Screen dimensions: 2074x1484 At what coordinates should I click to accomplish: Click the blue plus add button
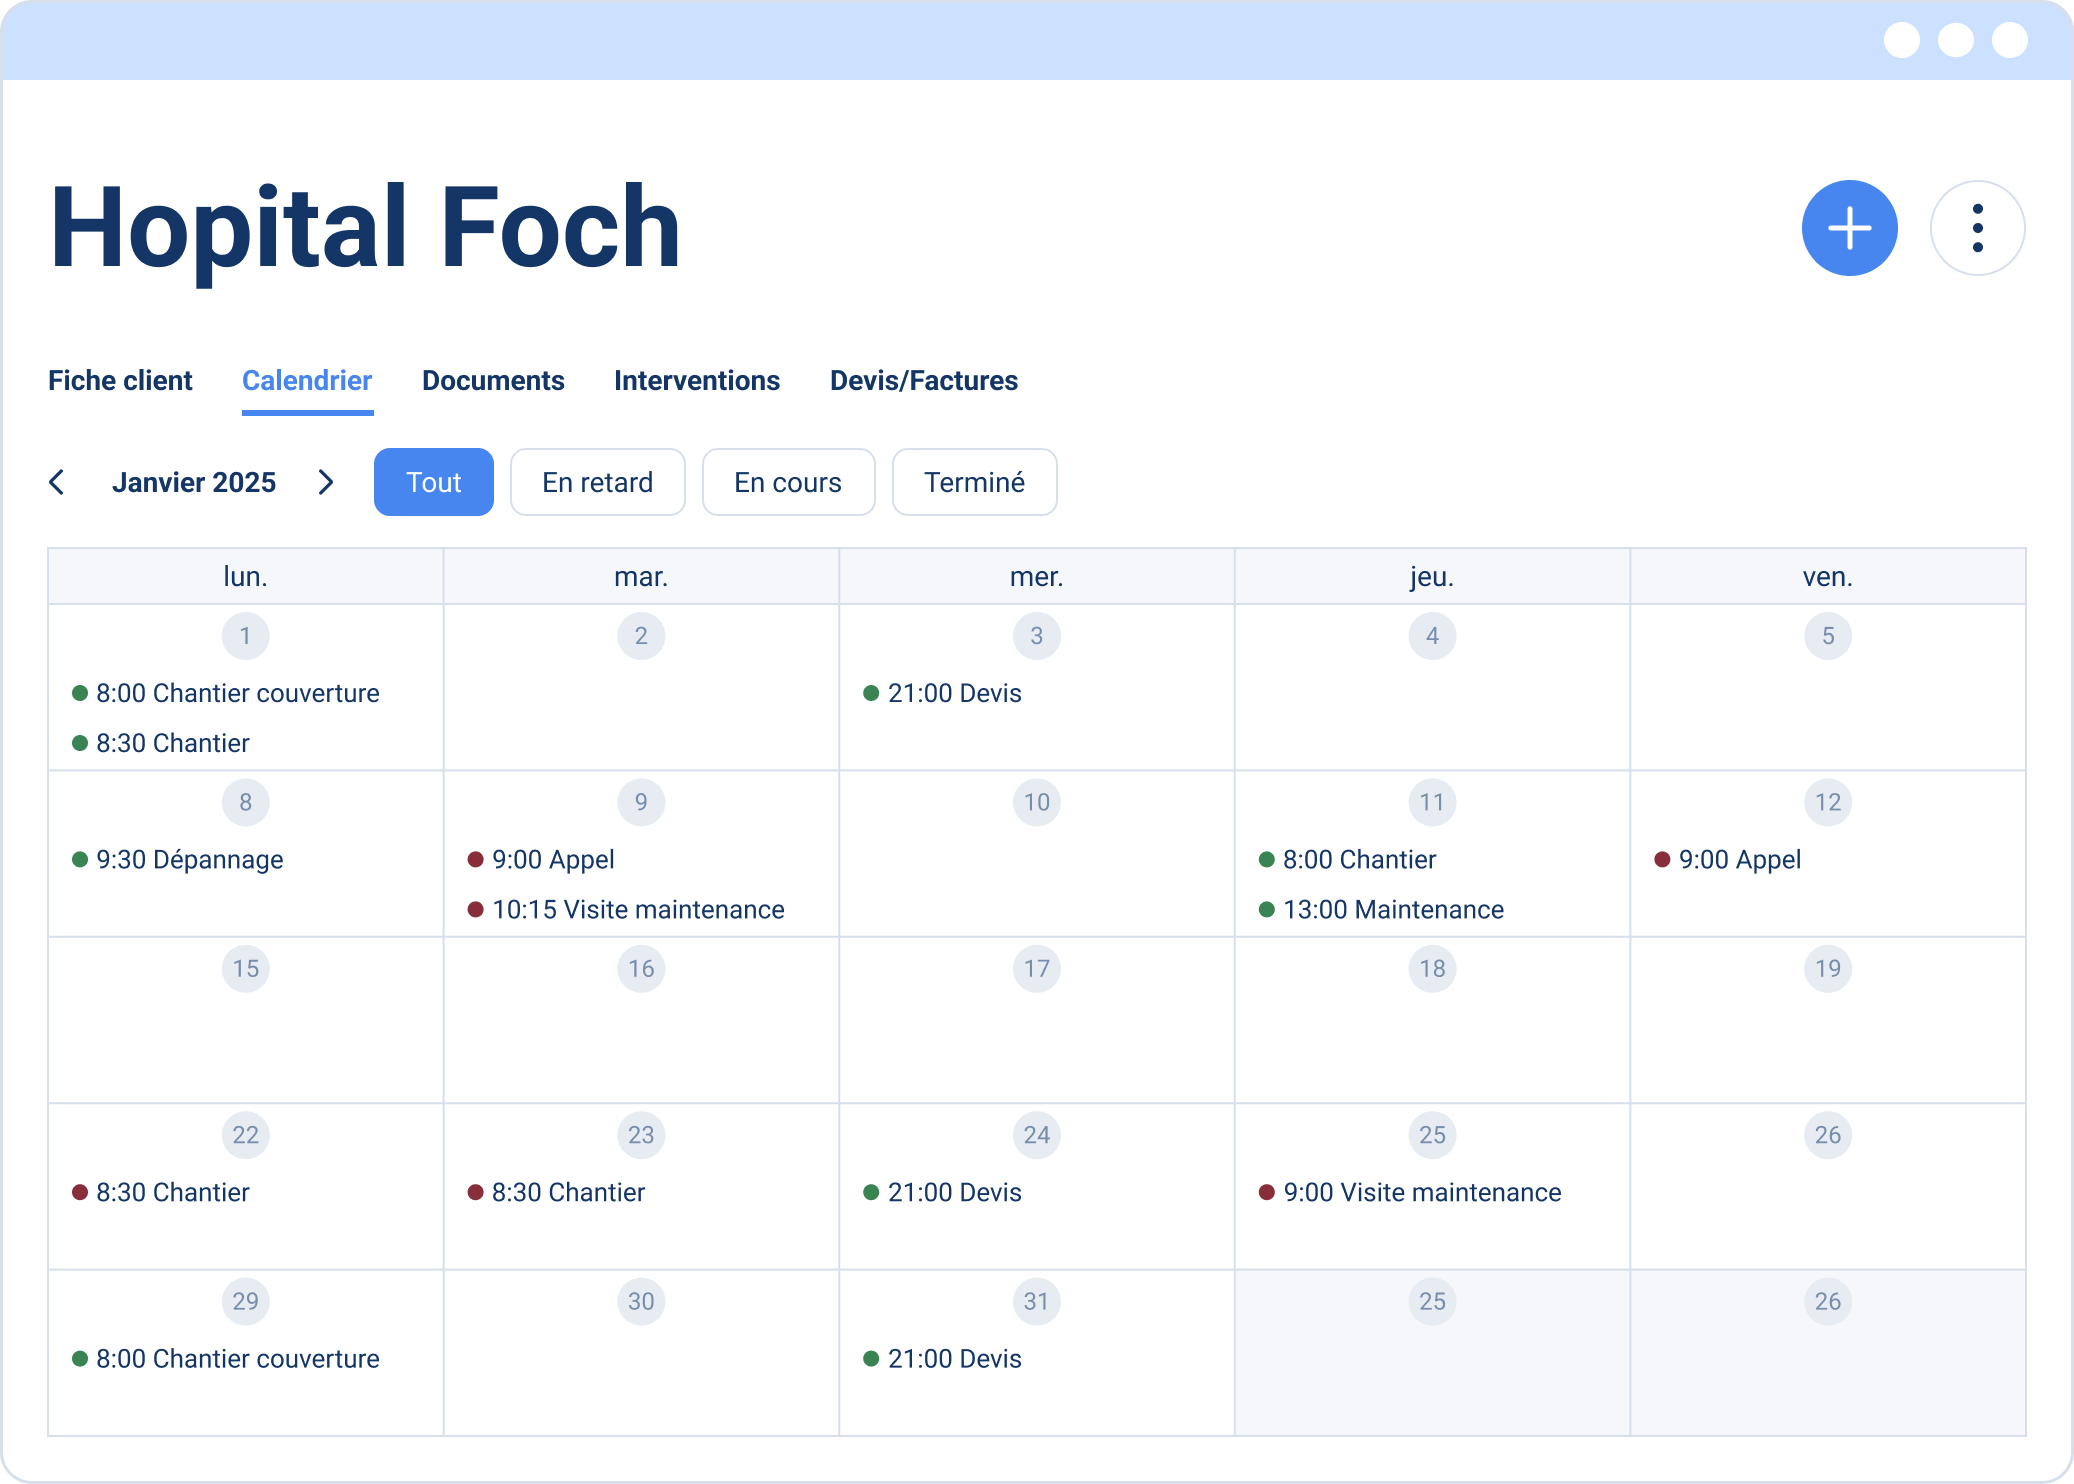click(x=1849, y=228)
